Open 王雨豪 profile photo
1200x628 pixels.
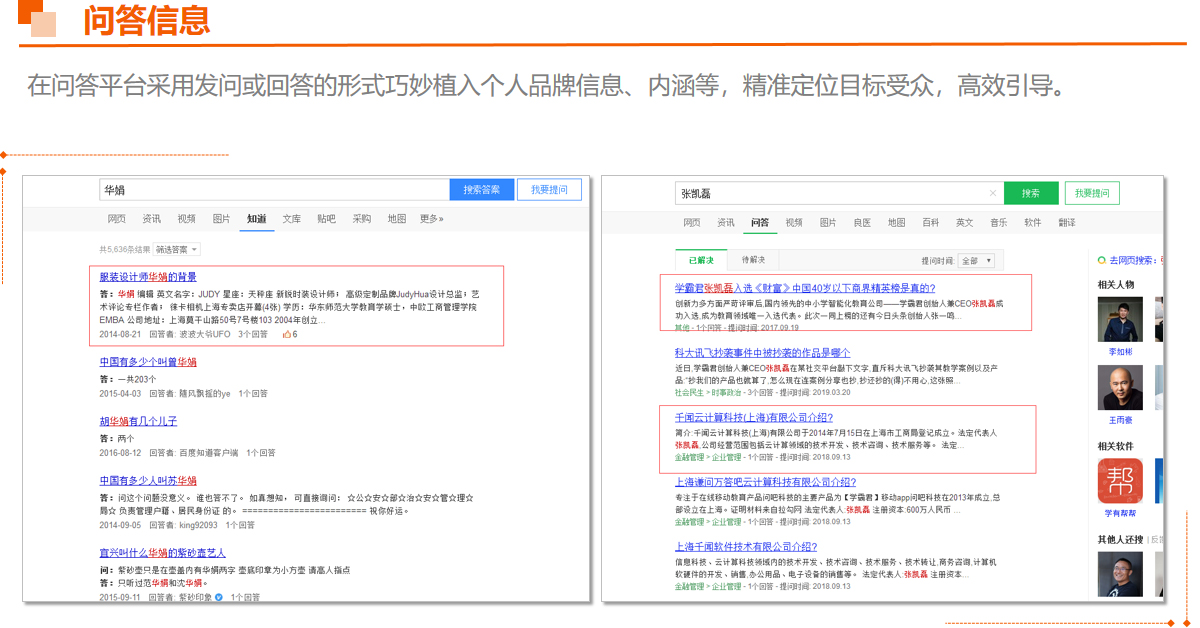(x=1120, y=388)
